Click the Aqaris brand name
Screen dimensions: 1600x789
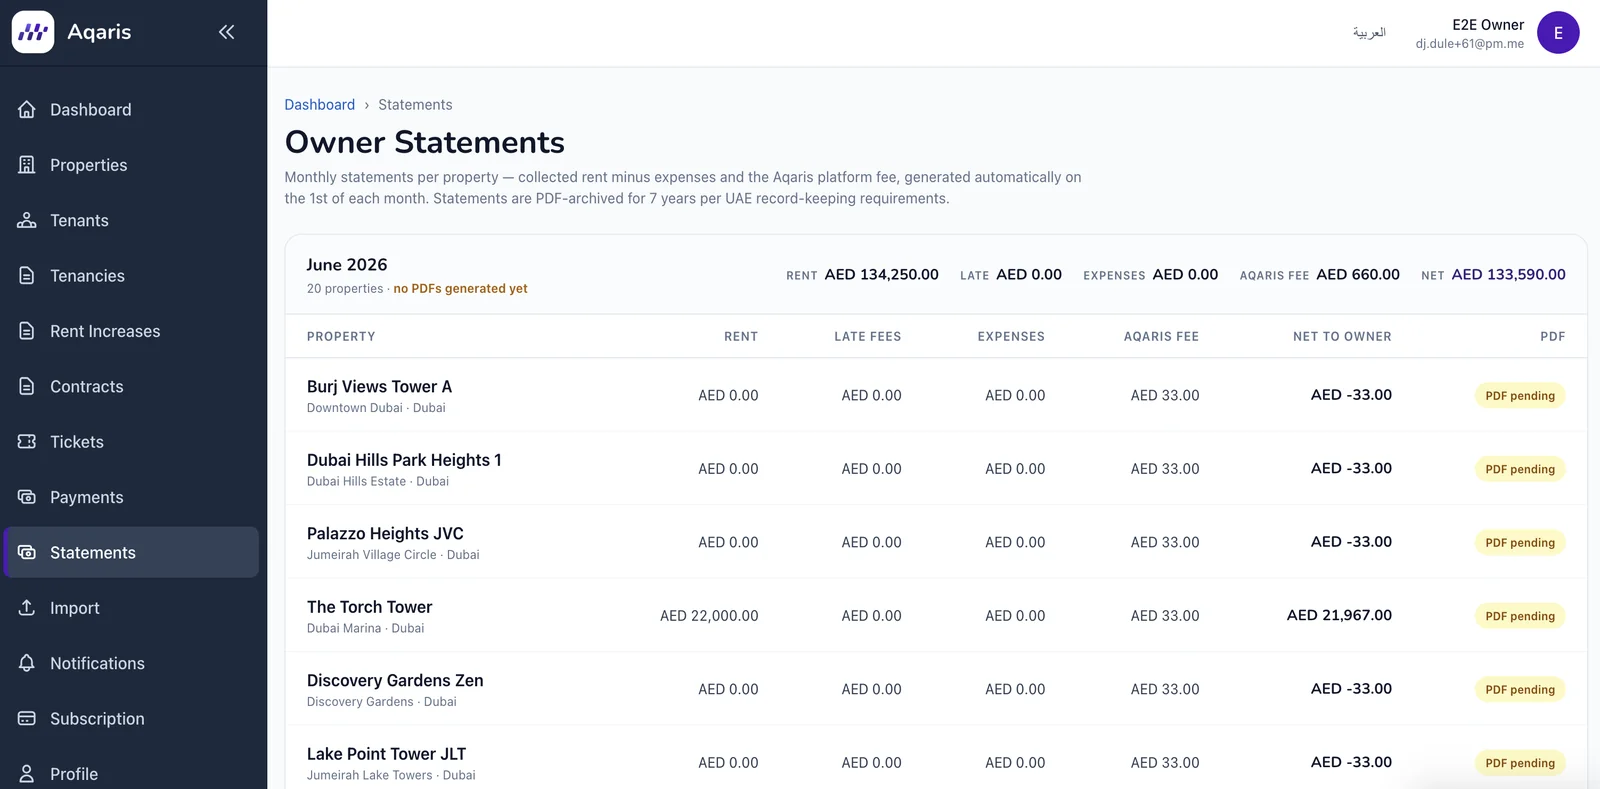click(x=99, y=32)
